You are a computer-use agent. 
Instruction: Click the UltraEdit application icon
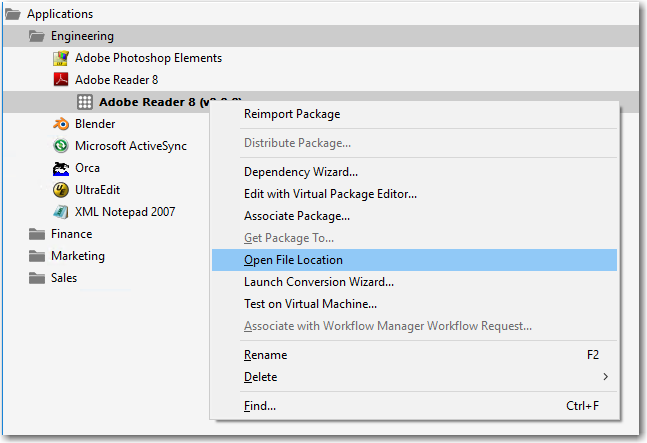pos(60,190)
